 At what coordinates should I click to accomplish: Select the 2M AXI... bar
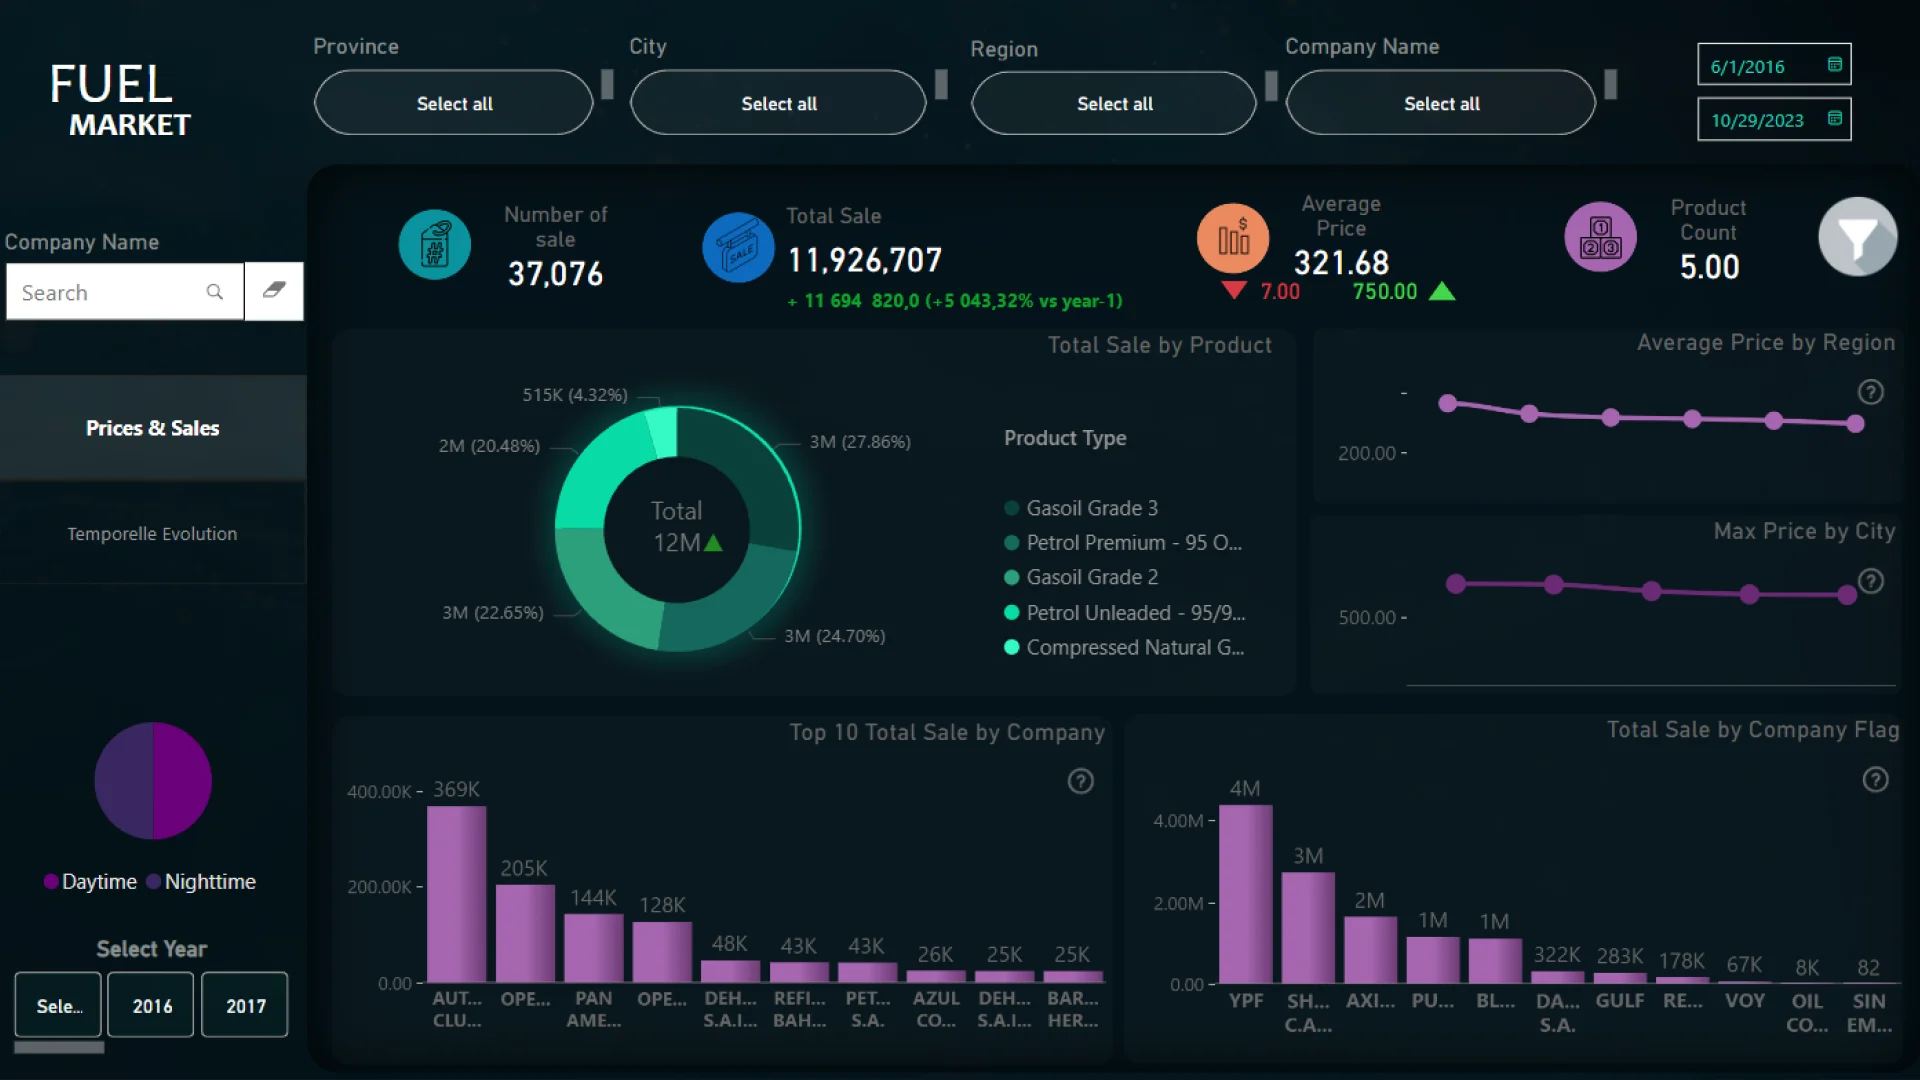click(1370, 950)
